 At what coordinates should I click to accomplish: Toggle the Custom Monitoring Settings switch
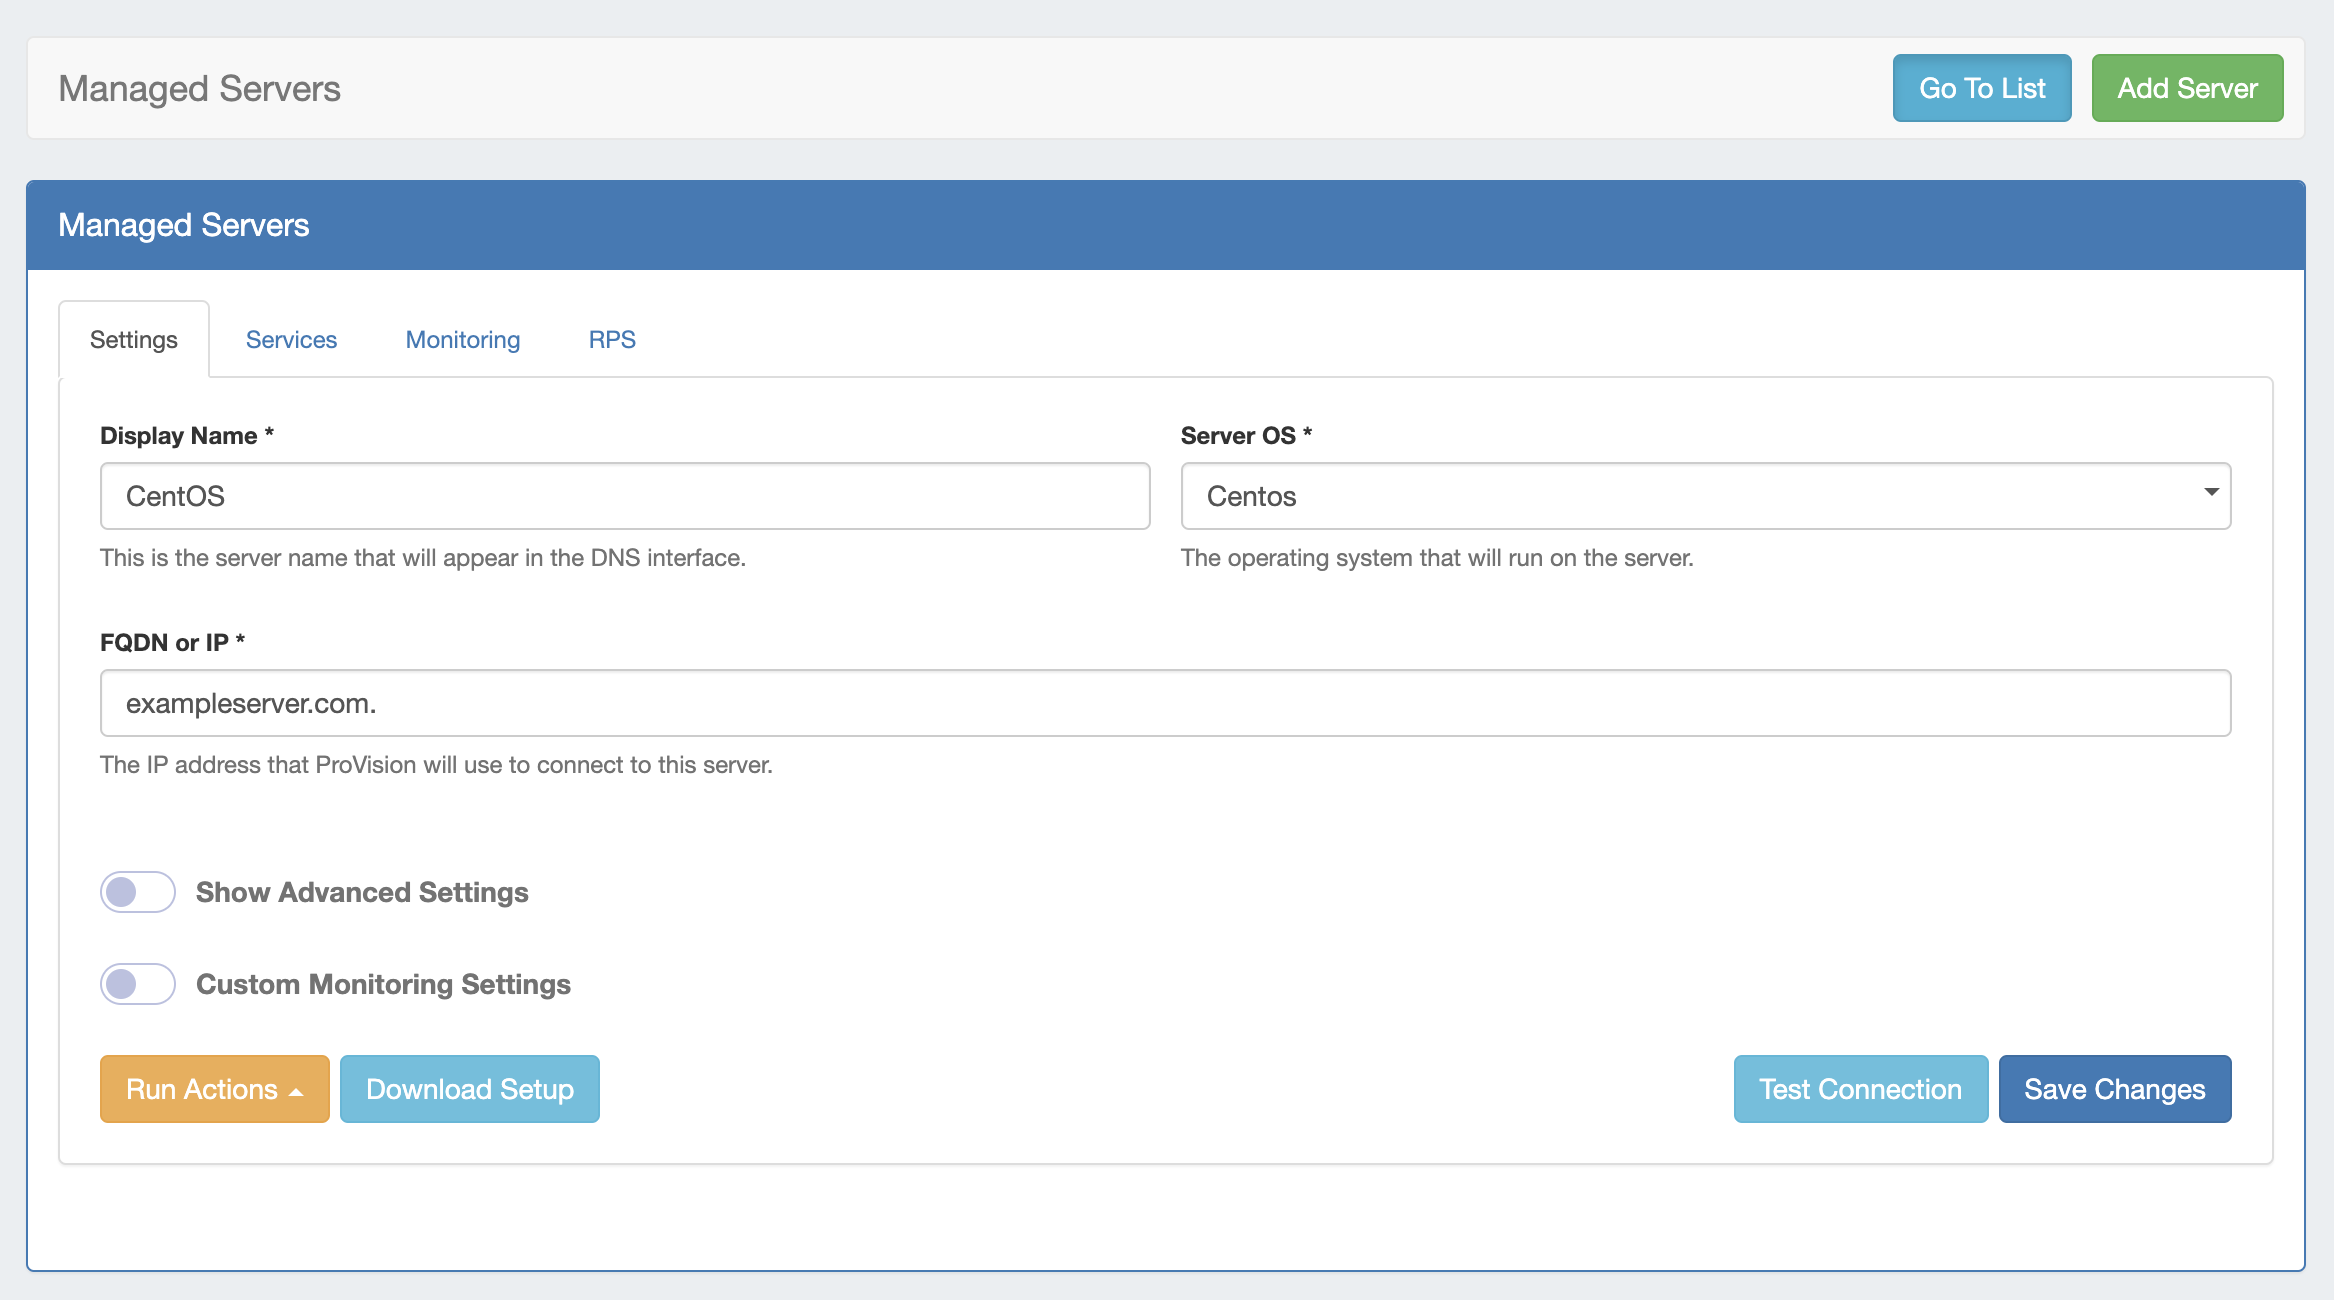138,984
